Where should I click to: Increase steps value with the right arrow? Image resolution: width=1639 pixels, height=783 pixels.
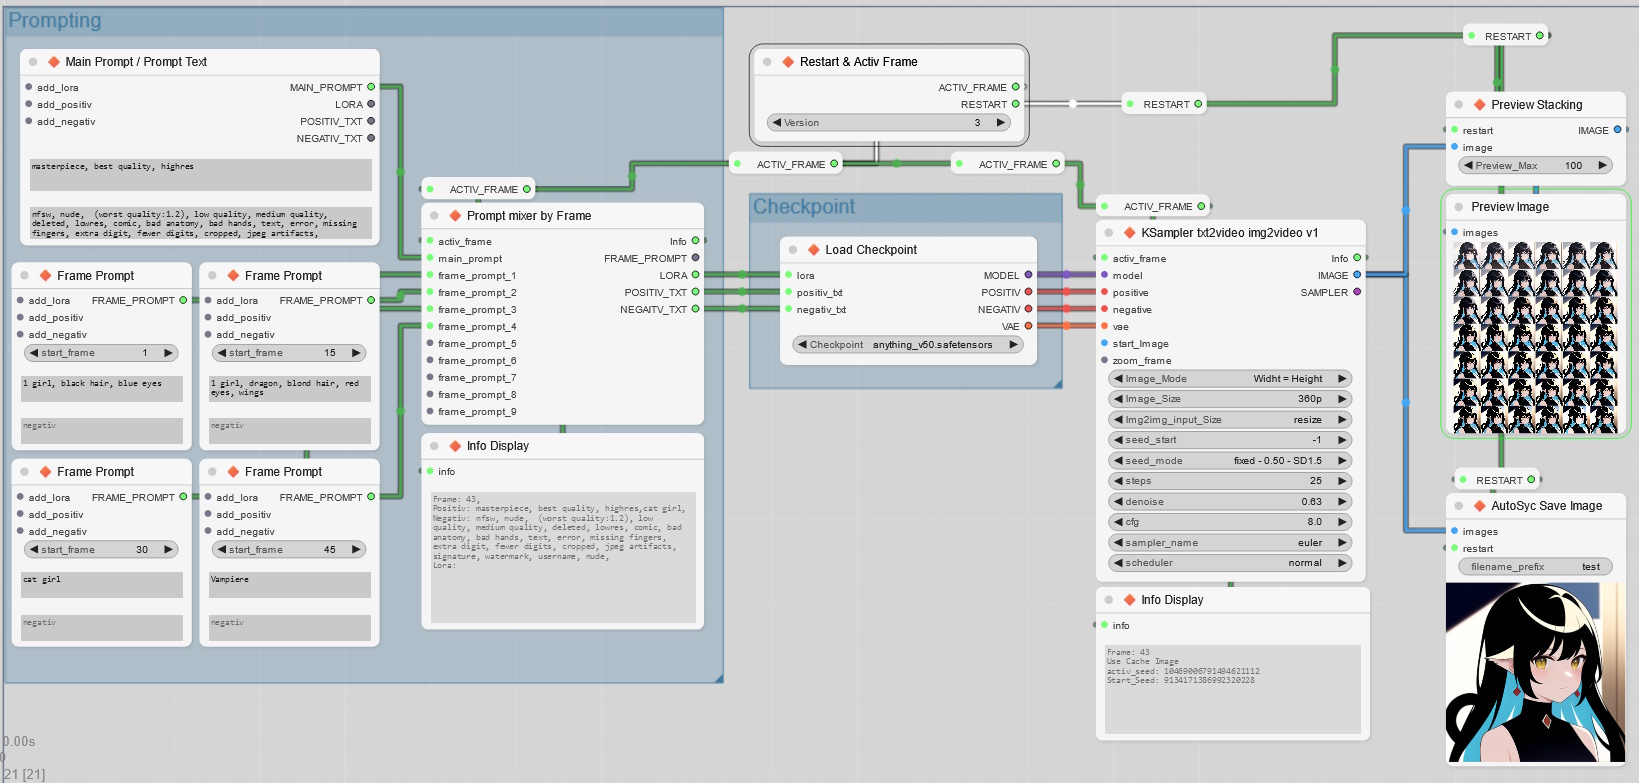pyautogui.click(x=1342, y=481)
